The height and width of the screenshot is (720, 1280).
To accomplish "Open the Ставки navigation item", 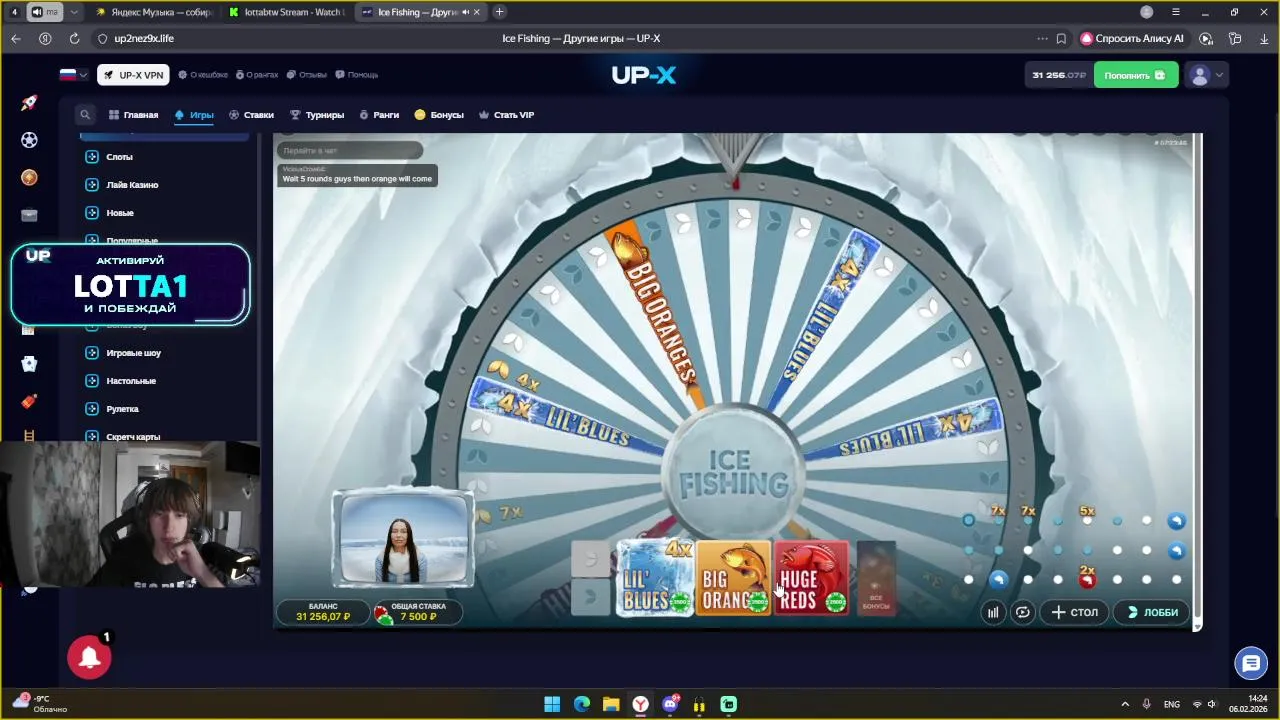I will click(251, 115).
